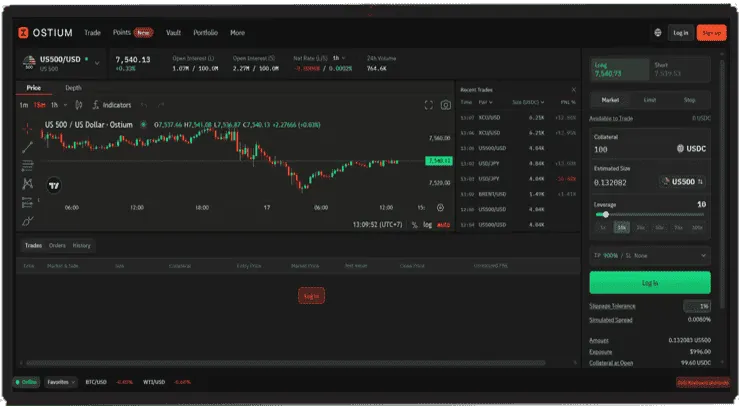
Task: Open the Net Rate 1h period dropdown
Action: (339, 58)
